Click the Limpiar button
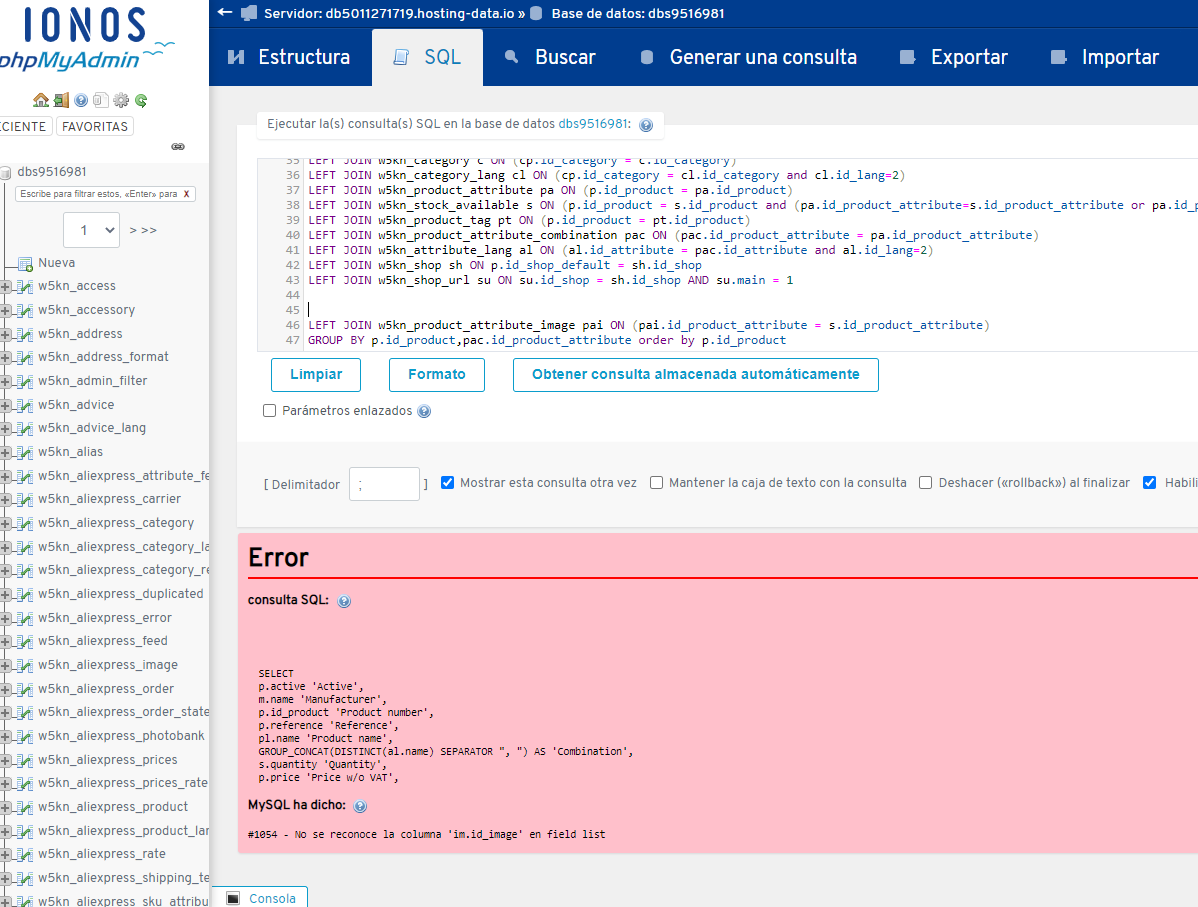 [316, 374]
